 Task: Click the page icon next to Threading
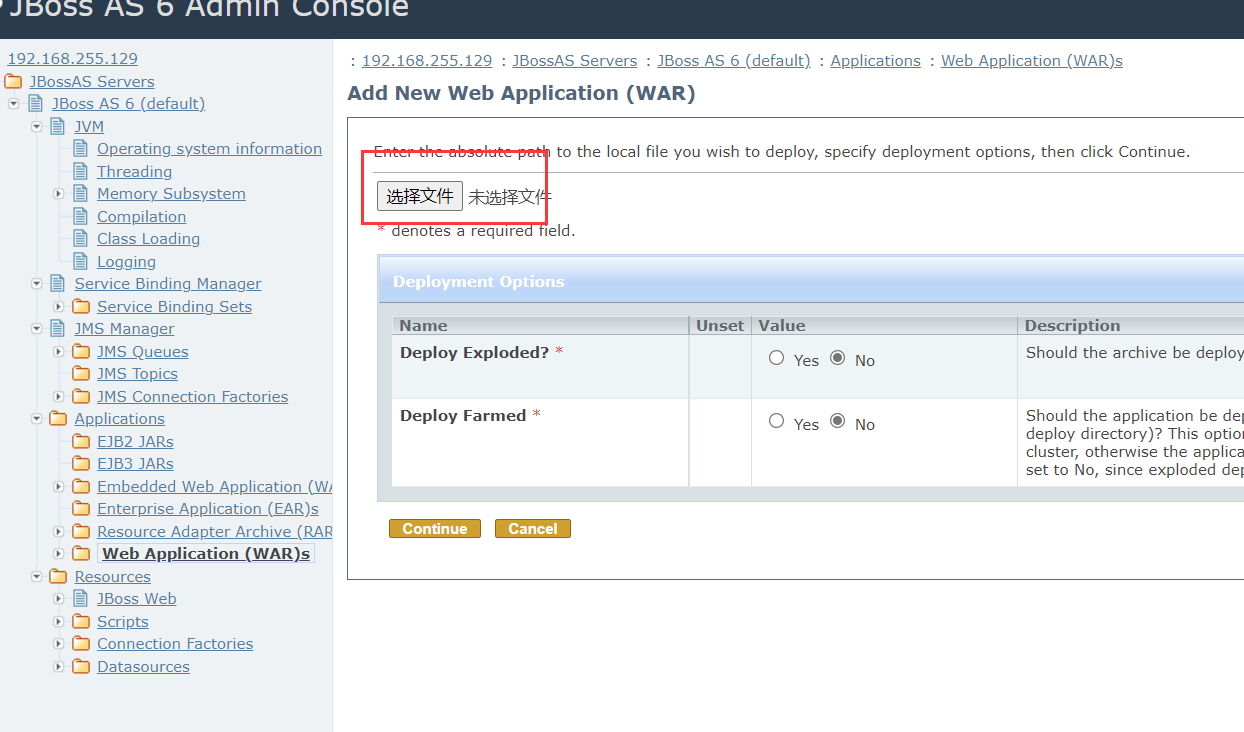pos(81,171)
